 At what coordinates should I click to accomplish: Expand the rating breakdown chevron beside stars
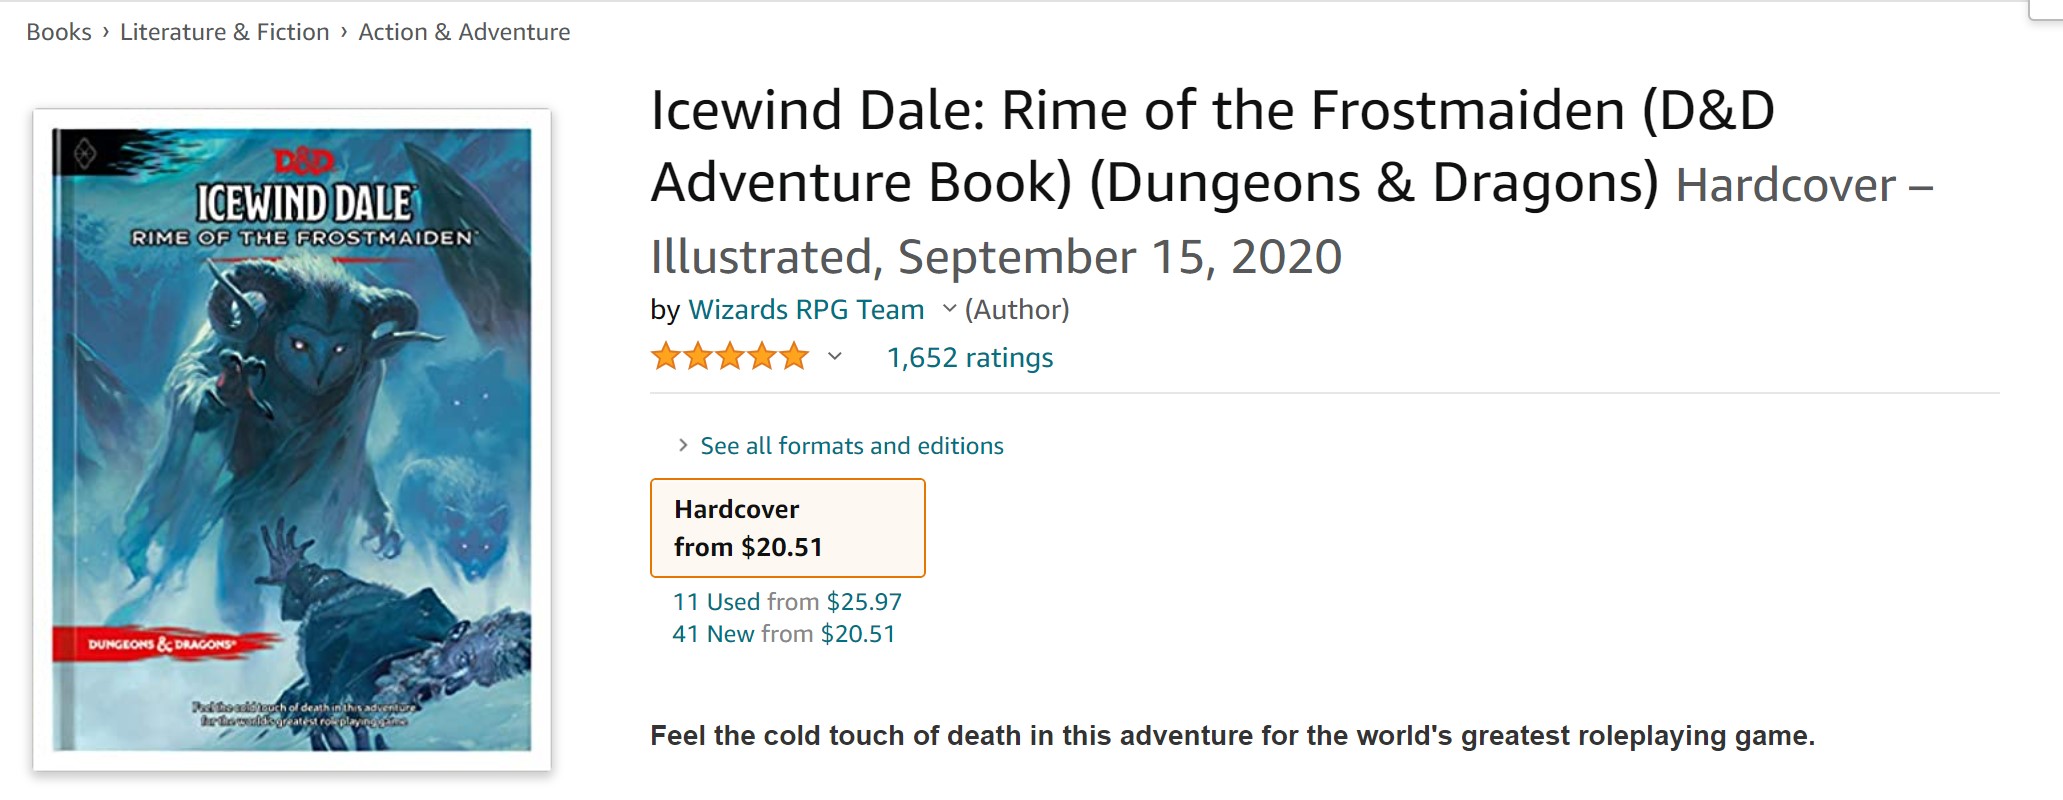tap(834, 356)
